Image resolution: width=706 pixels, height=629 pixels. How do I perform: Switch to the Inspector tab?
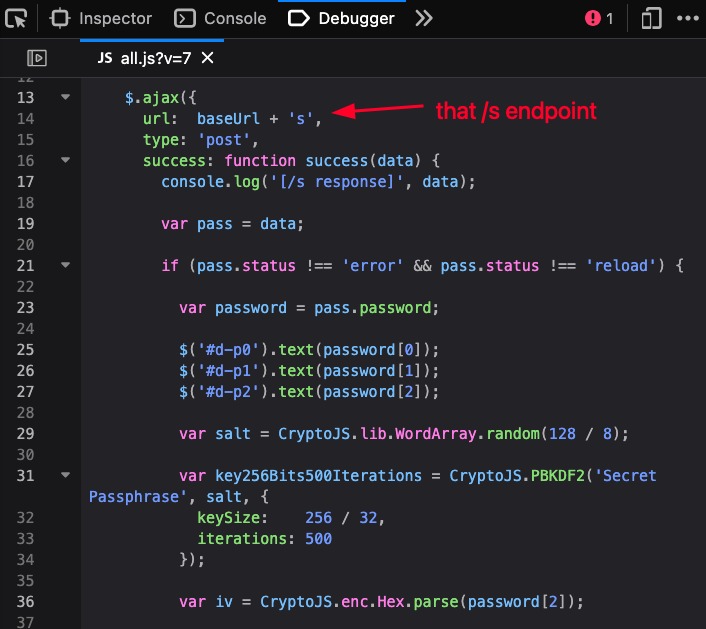click(x=103, y=18)
